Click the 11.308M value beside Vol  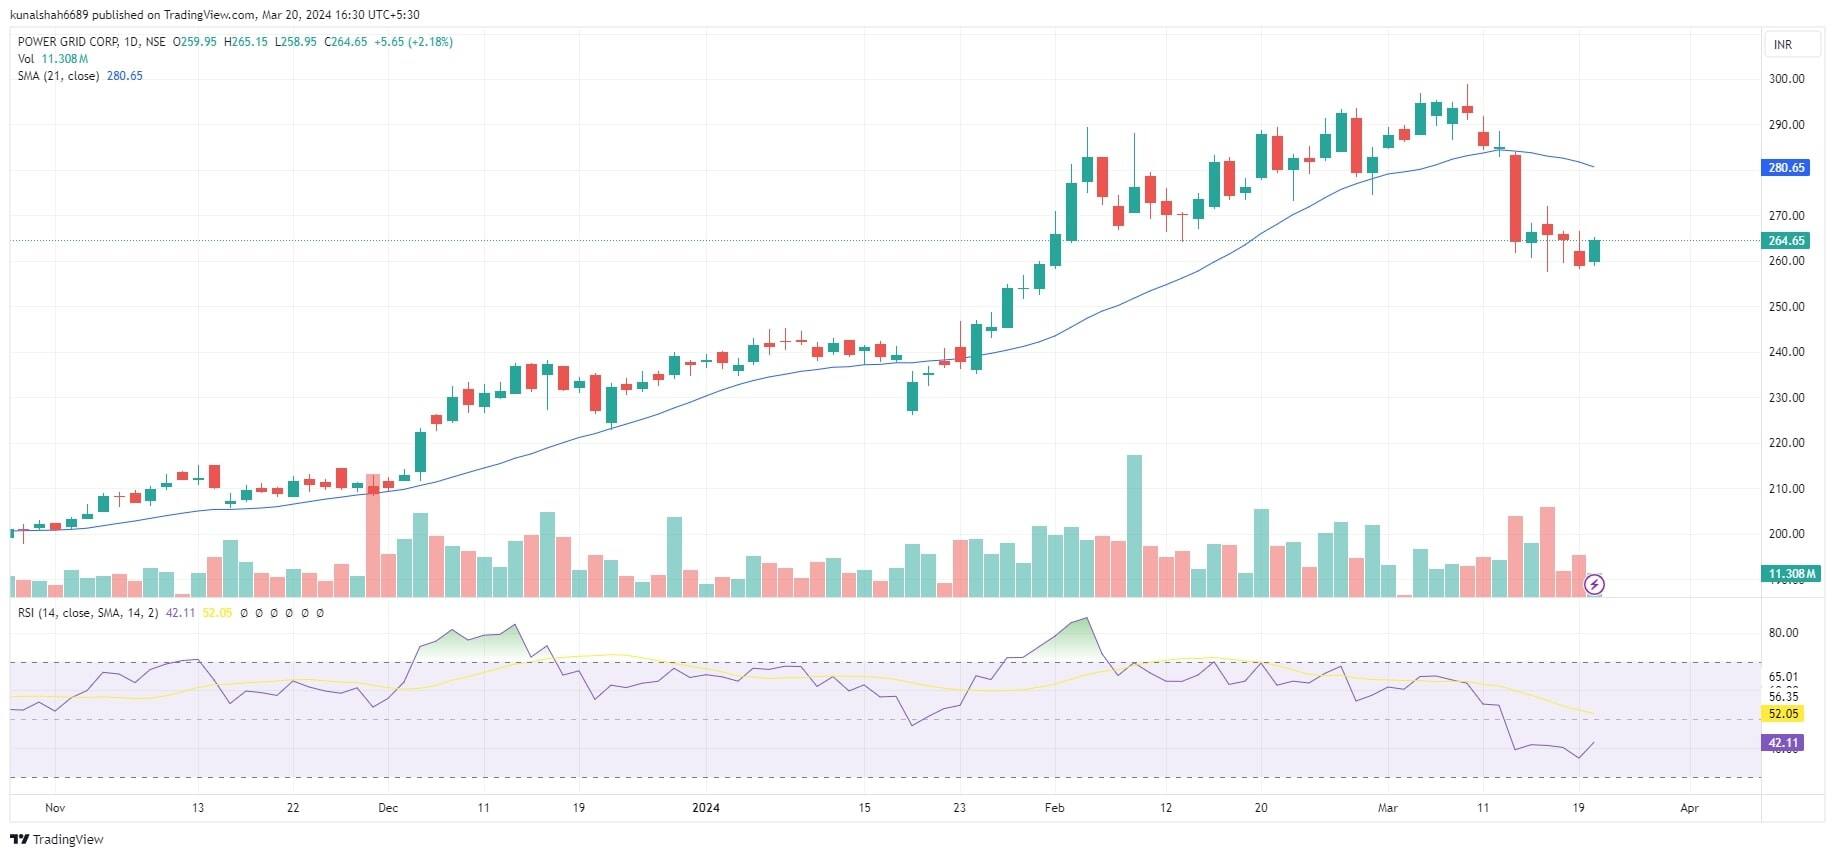(65, 59)
